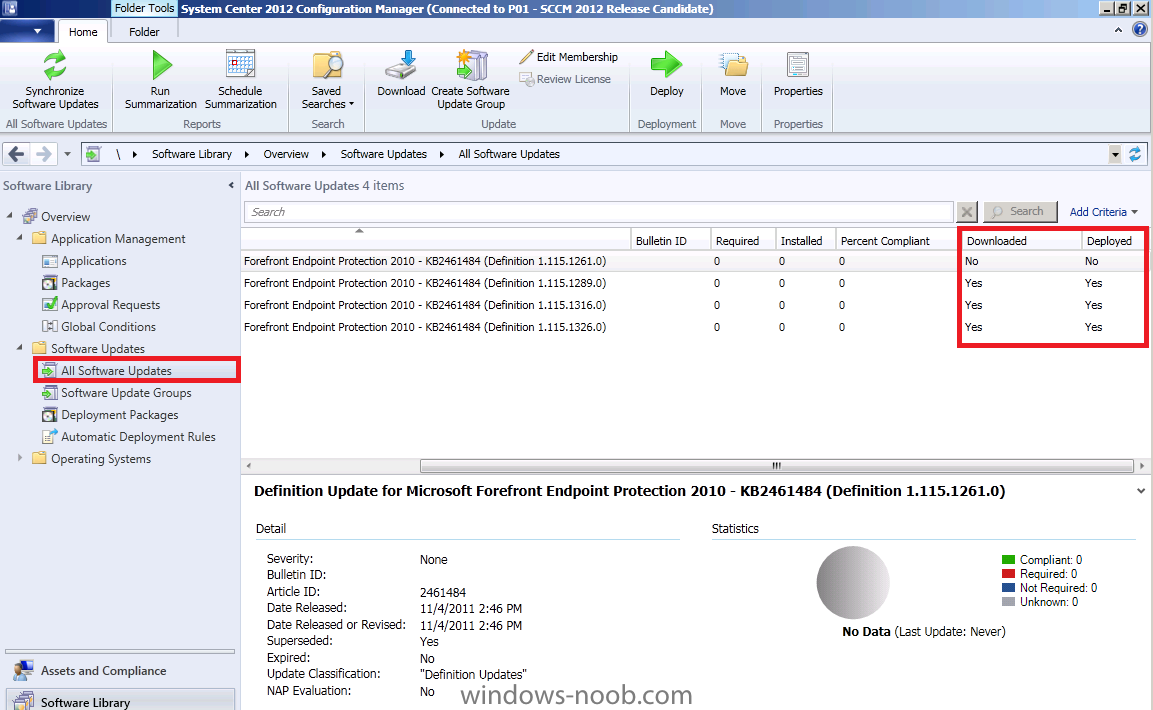1153x710 pixels.
Task: Sort by Deployed column header
Action: [1113, 240]
